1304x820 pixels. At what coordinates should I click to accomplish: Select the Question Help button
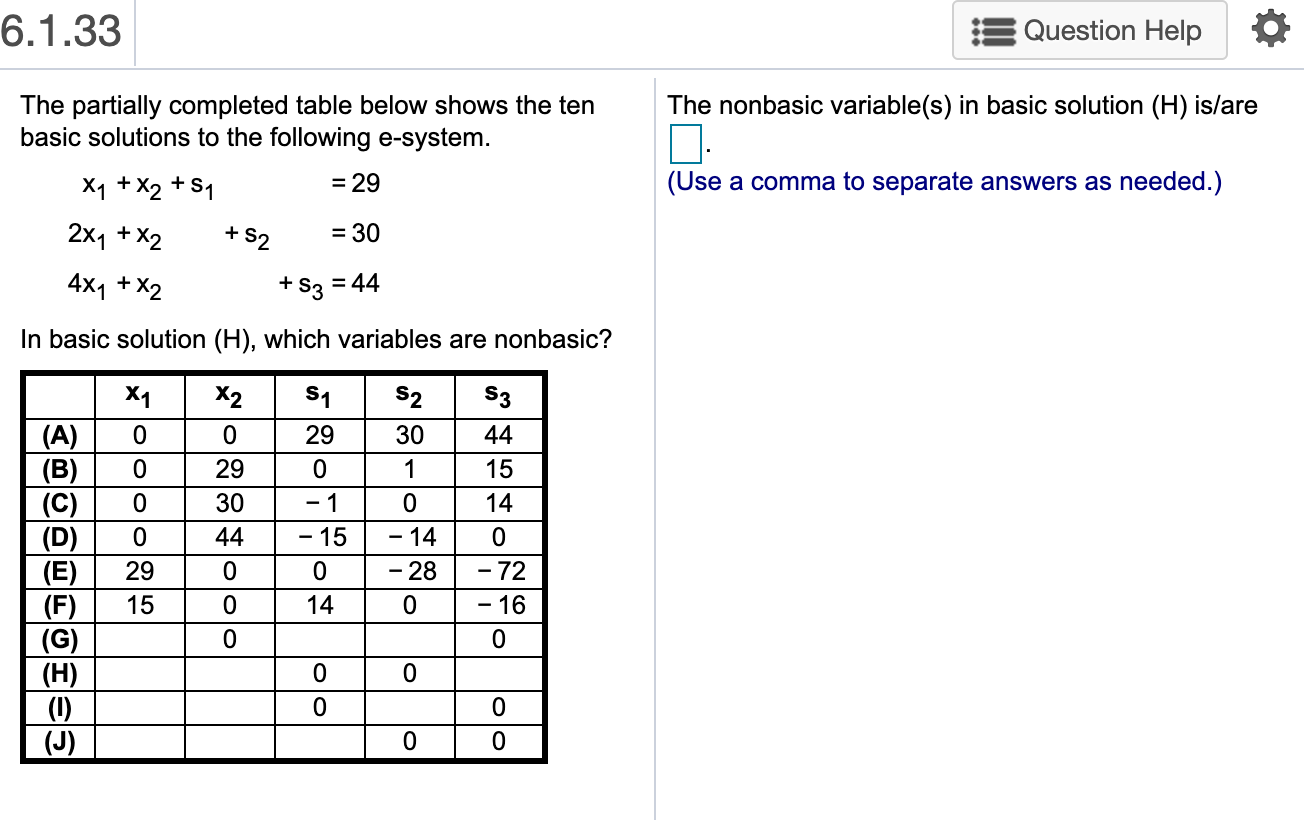click(1089, 30)
